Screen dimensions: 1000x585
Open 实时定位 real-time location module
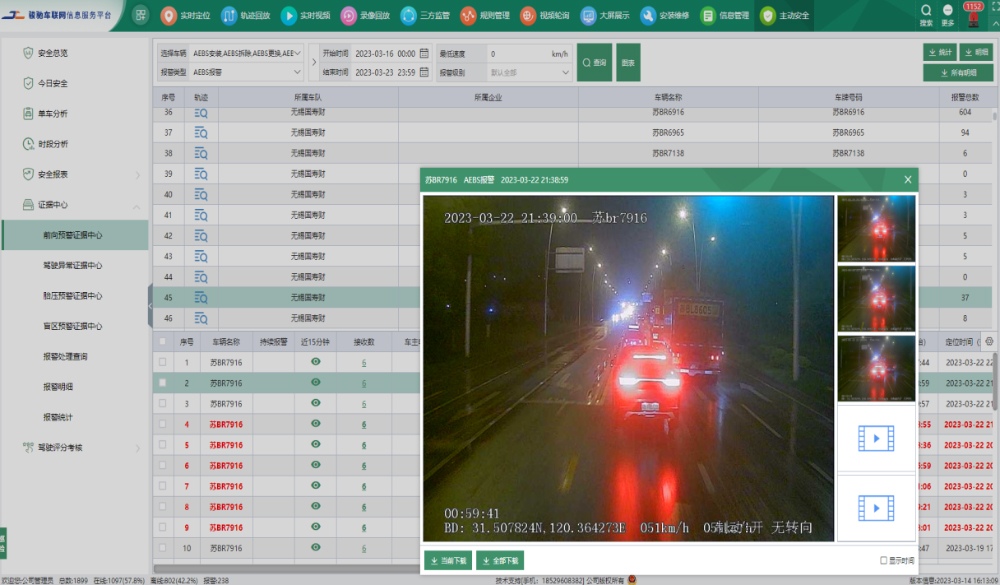(185, 16)
